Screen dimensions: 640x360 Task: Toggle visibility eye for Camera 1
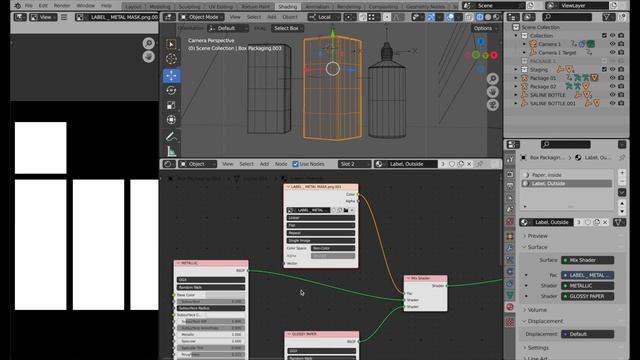point(612,44)
